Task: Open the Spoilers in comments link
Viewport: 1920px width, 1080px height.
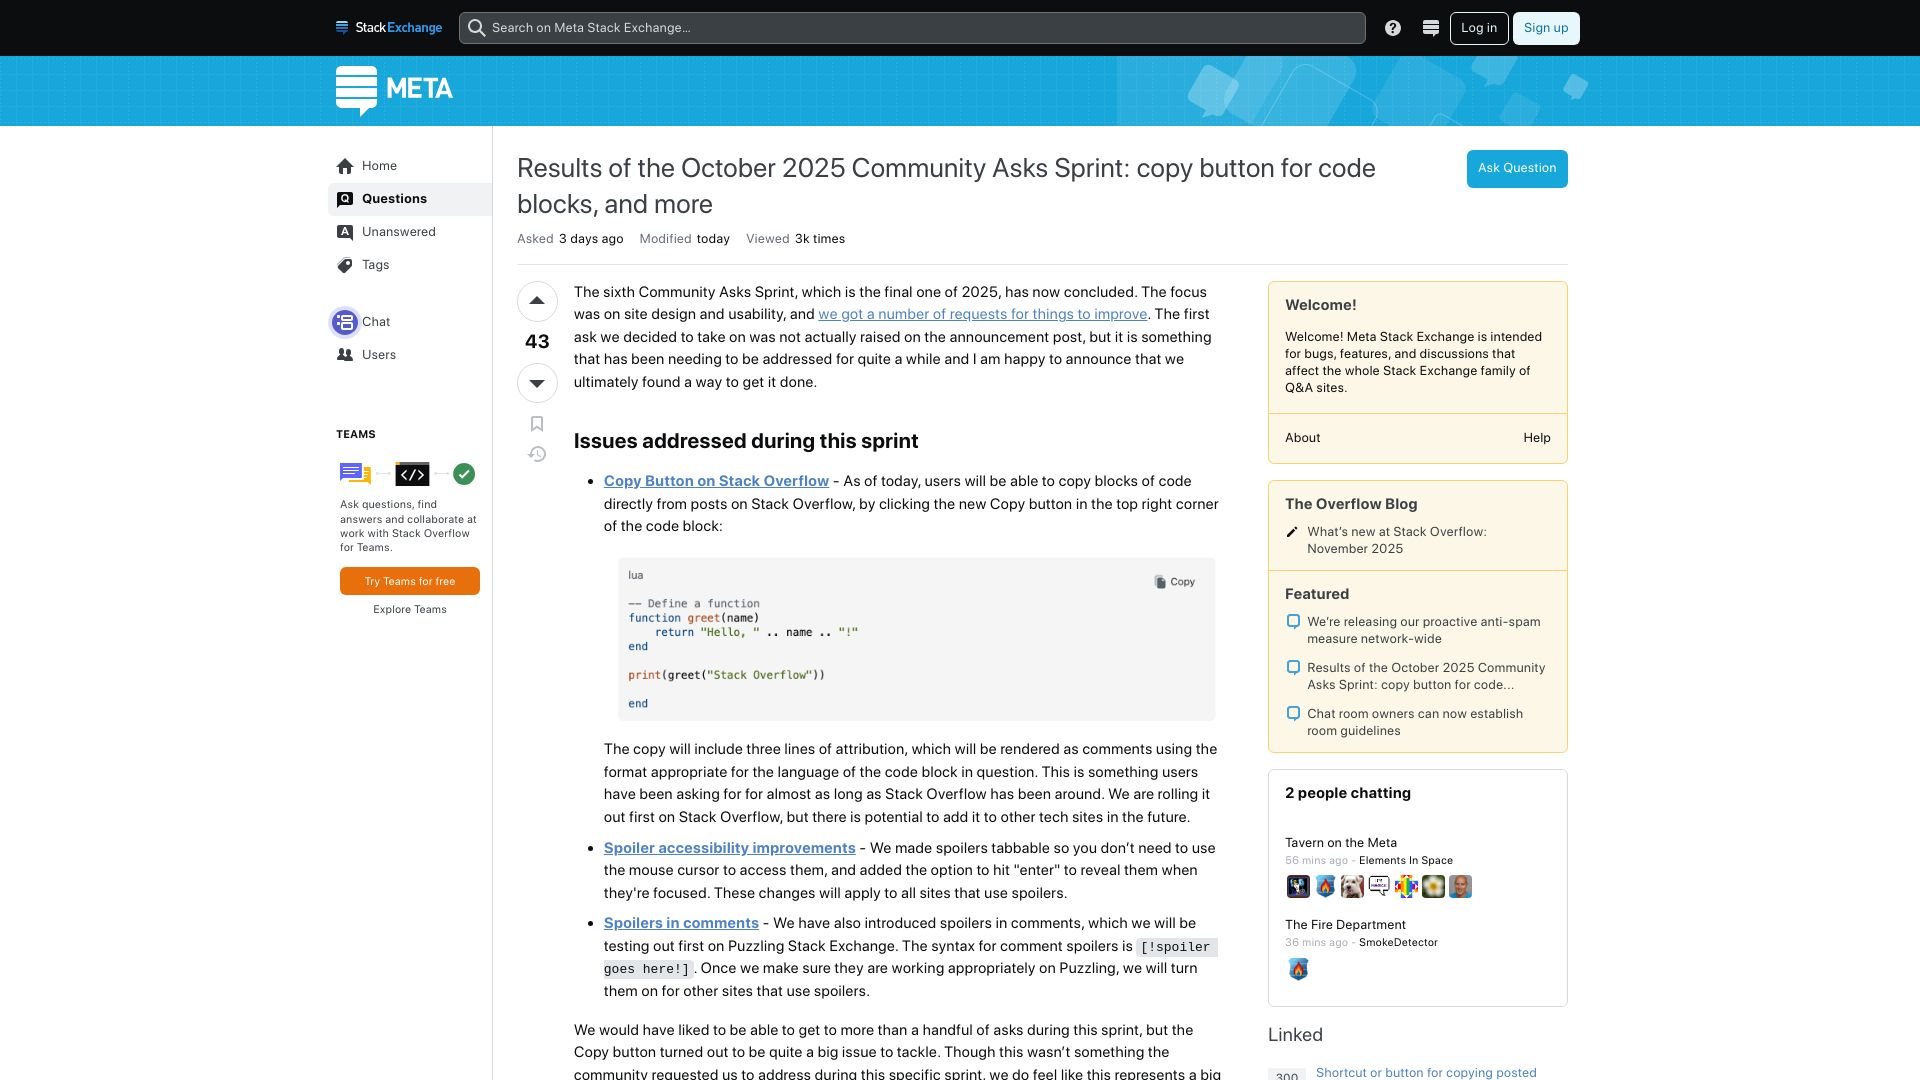Action: (681, 923)
